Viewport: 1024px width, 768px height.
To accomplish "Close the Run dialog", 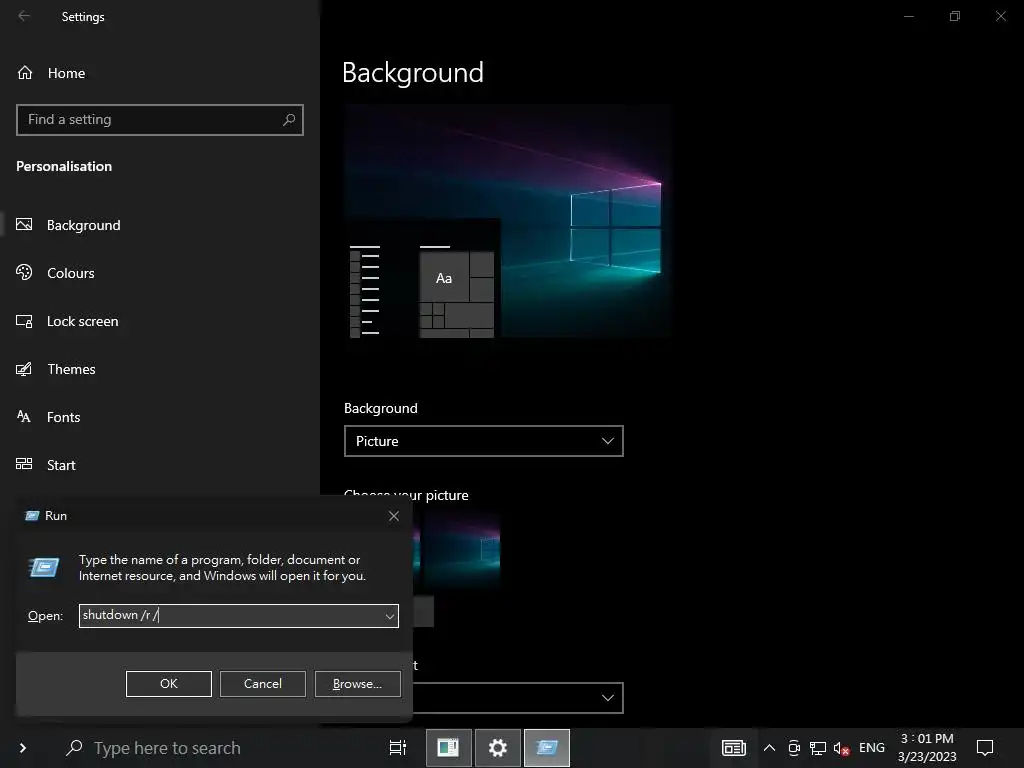I will pos(394,516).
